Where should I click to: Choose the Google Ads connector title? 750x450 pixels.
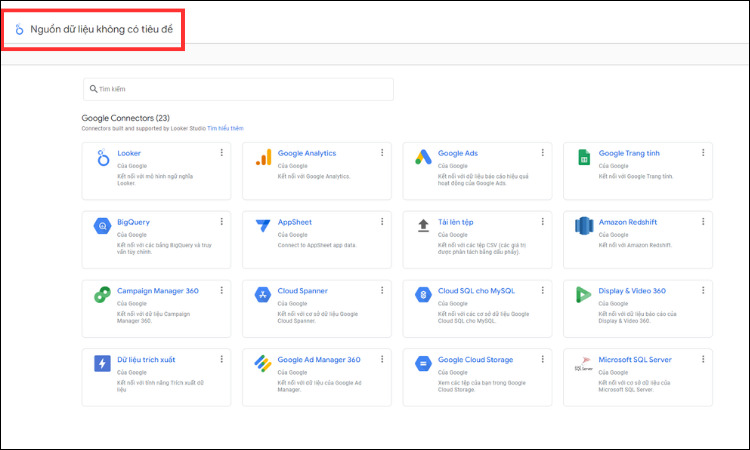click(458, 153)
